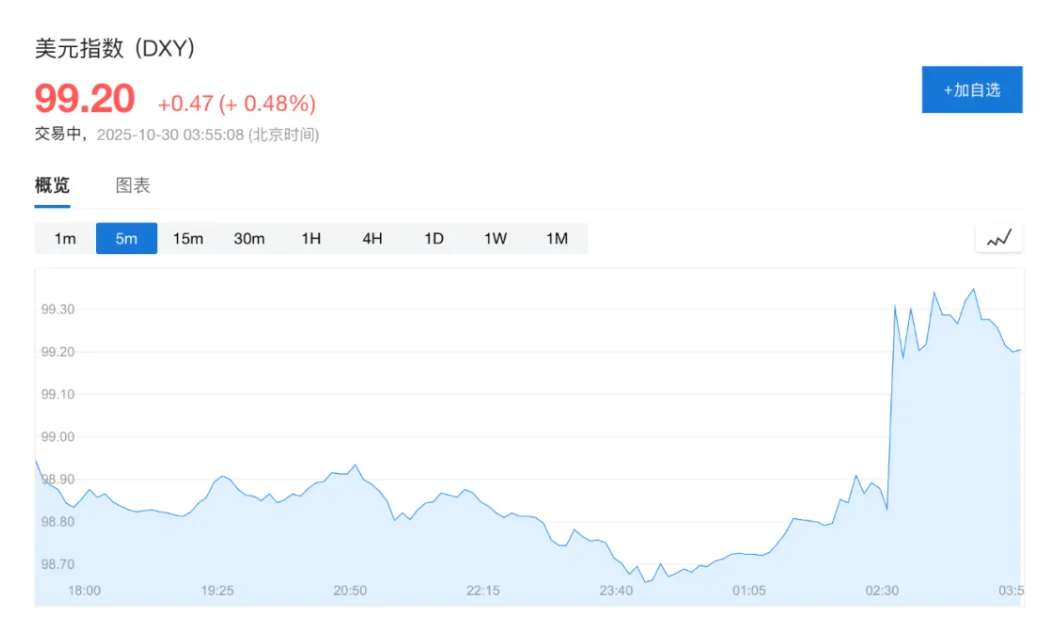Image resolution: width=1051 pixels, height=627 pixels.
Task: Click the 23:40 time axis label
Action: point(616,591)
